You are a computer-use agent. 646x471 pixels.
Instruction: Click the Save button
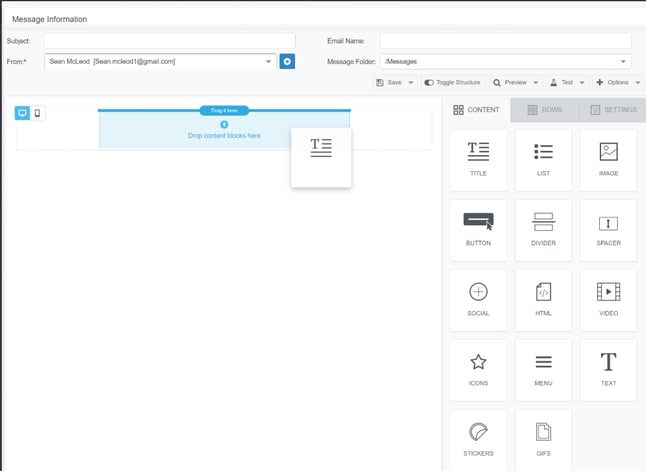[389, 82]
